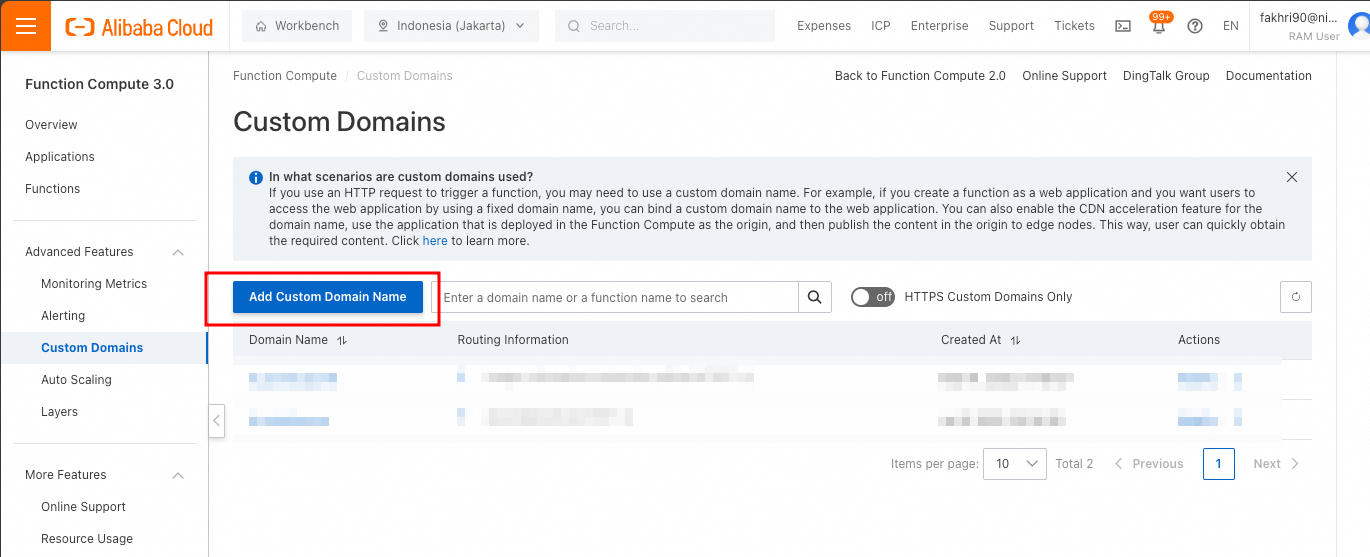Viewport: 1370px width, 557px height.
Task: Go to Overview in sidebar
Action: 51,125
